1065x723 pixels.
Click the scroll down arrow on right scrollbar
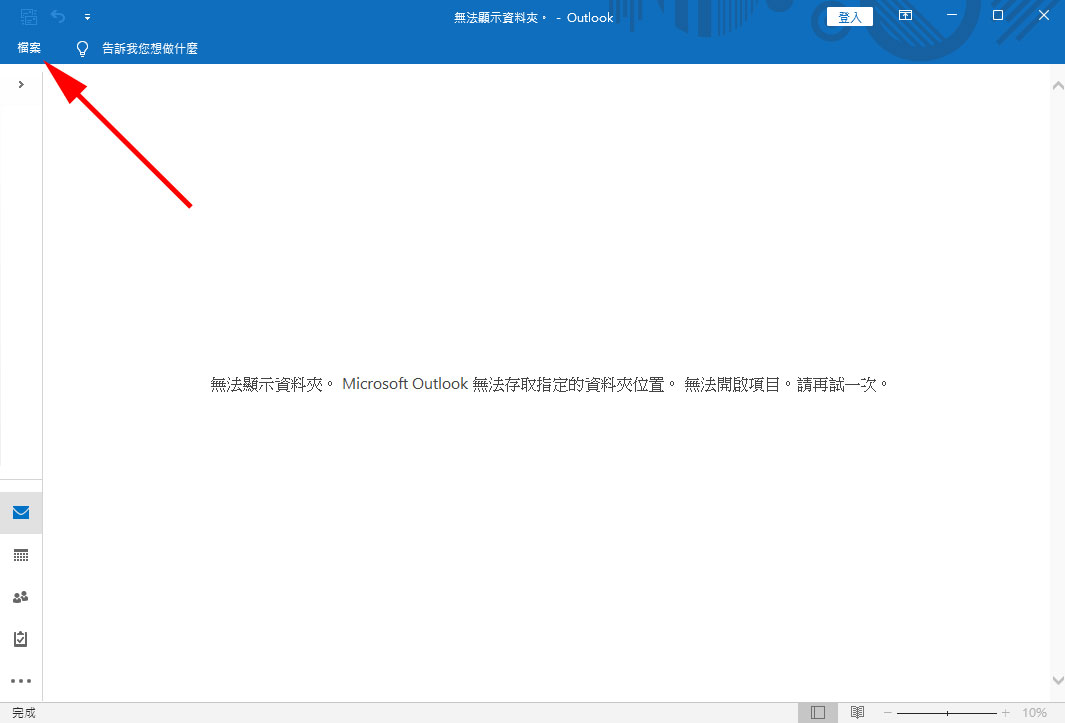pos(1058,680)
